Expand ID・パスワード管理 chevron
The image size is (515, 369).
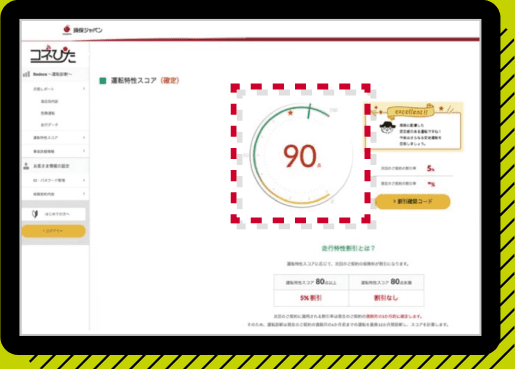pyautogui.click(x=84, y=180)
